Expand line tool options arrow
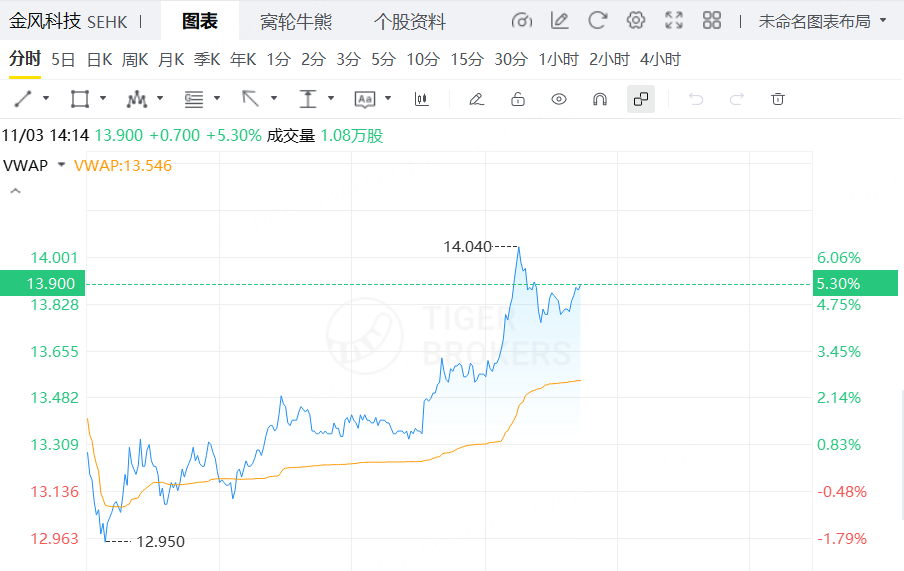Screen dimensions: 904x571 (46, 99)
